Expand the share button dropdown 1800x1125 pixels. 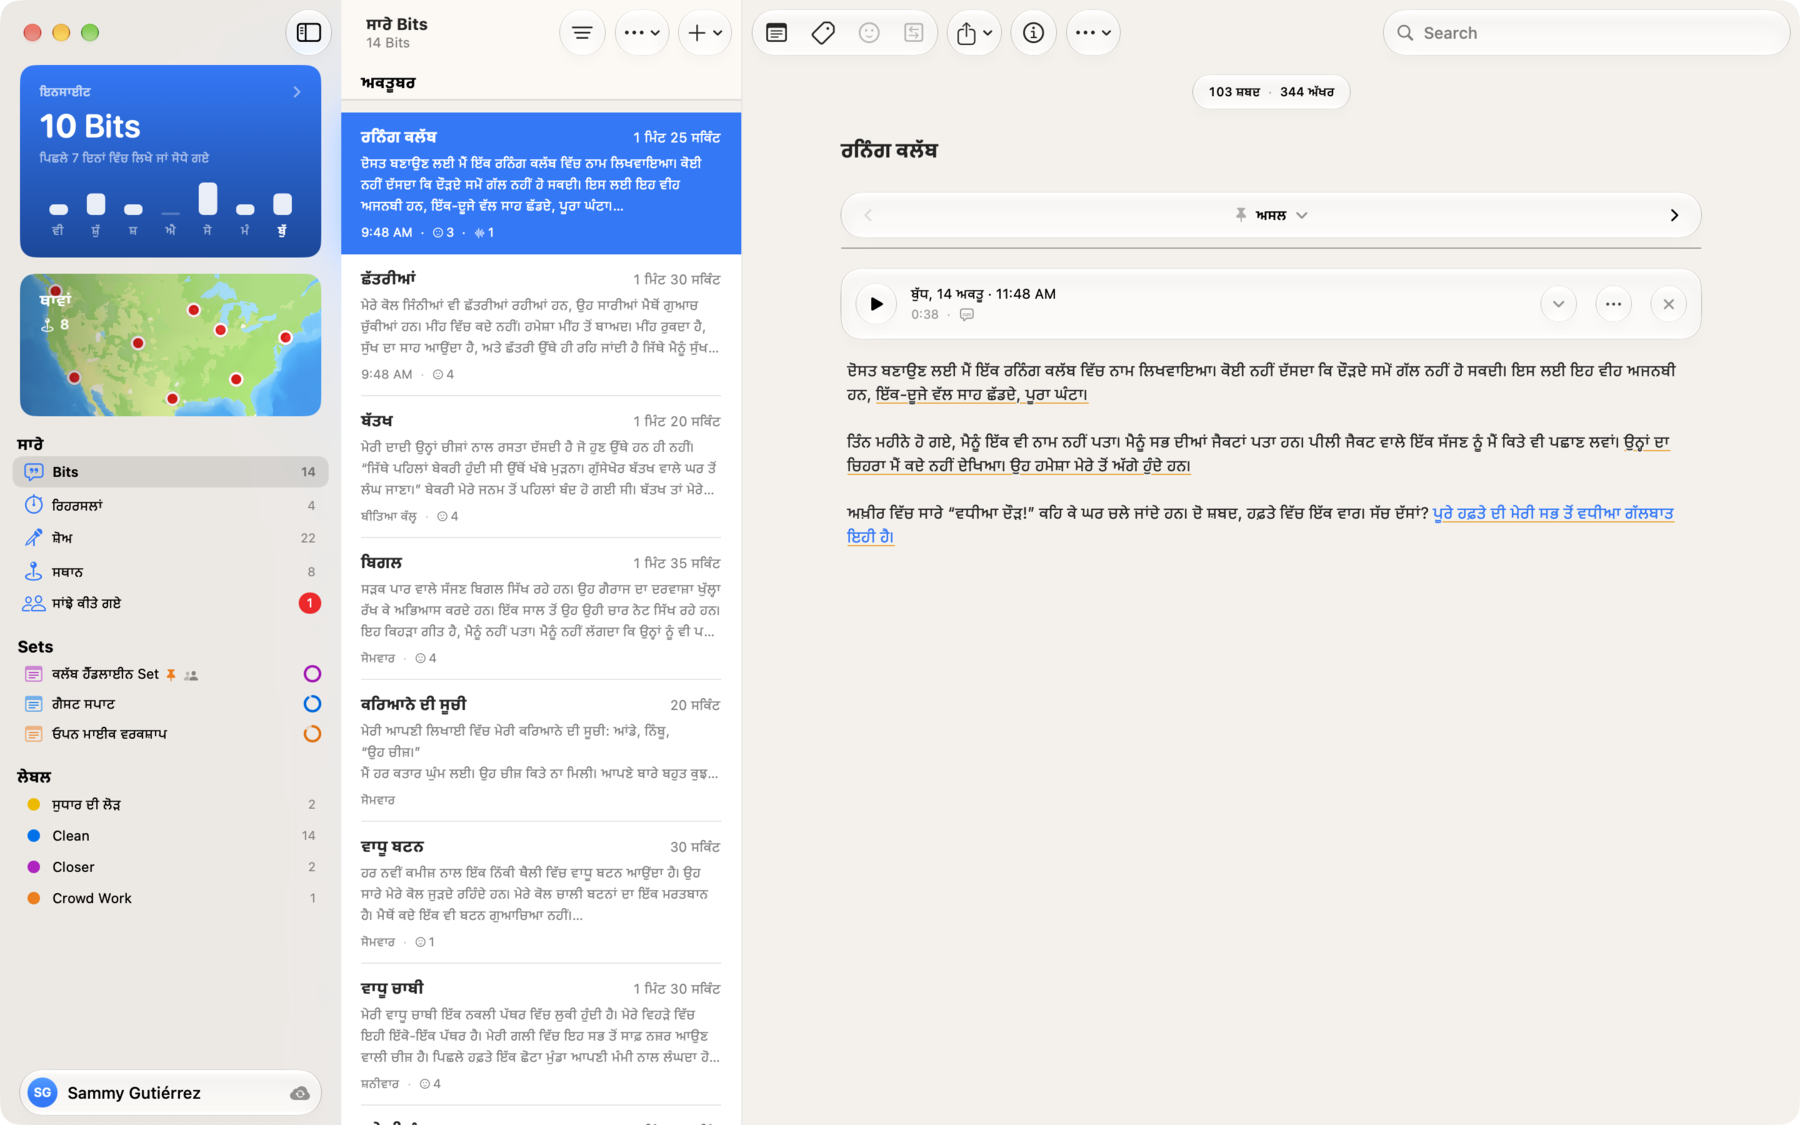[974, 33]
